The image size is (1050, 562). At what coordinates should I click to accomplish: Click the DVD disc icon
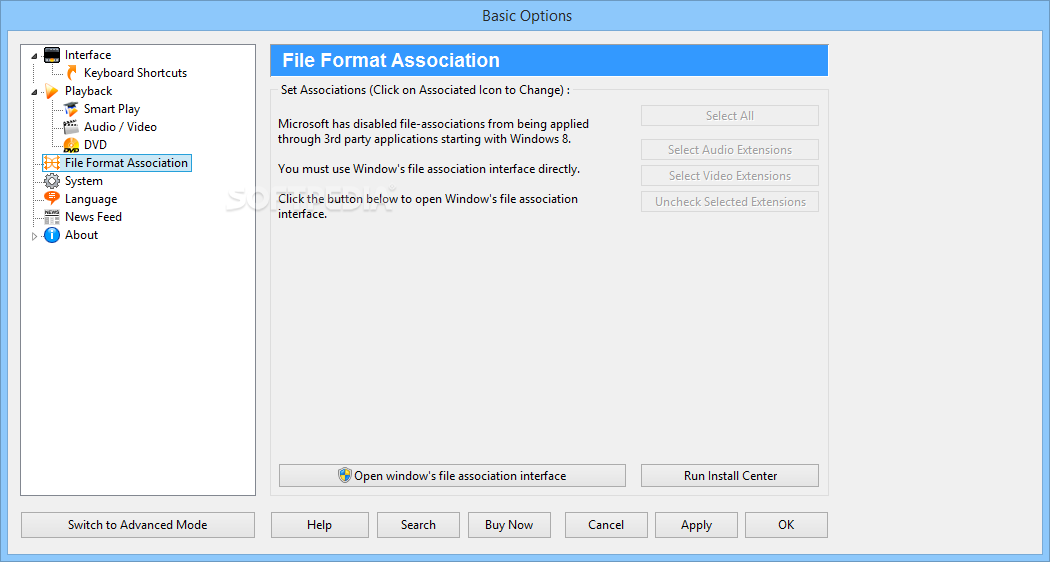[x=71, y=145]
